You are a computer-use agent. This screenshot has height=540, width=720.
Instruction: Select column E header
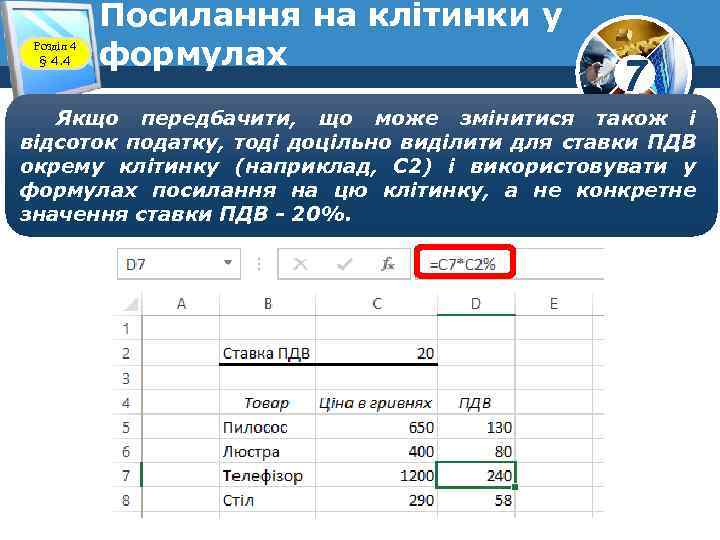coord(554,304)
